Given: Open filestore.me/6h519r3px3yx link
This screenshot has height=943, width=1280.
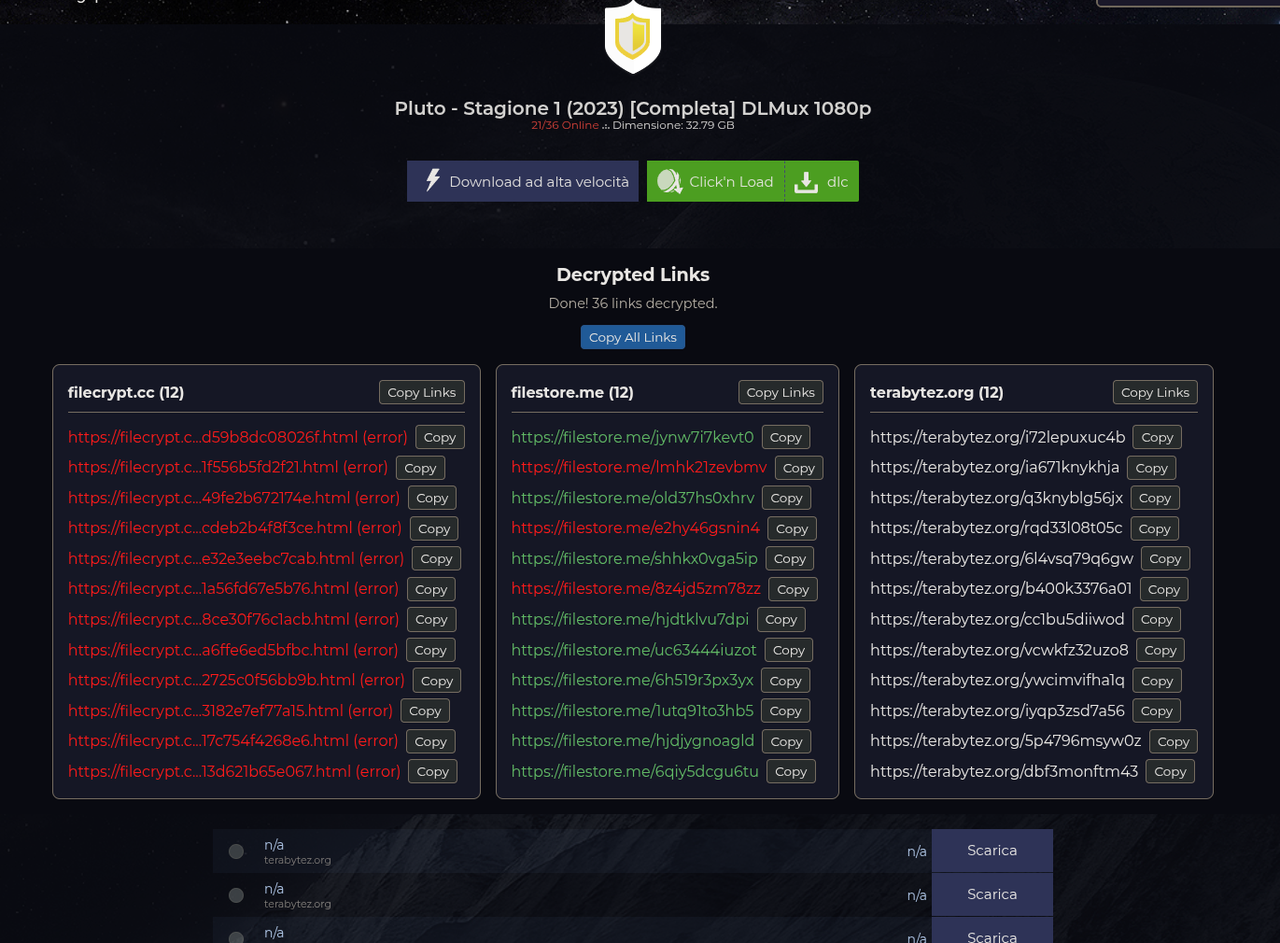Looking at the screenshot, I should [632, 680].
